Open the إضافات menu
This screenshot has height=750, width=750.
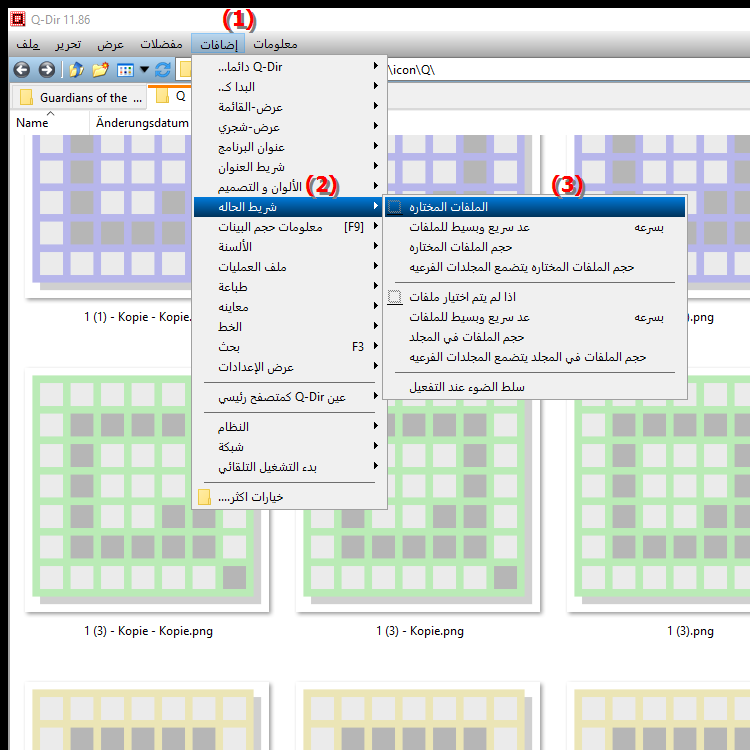click(x=219, y=44)
